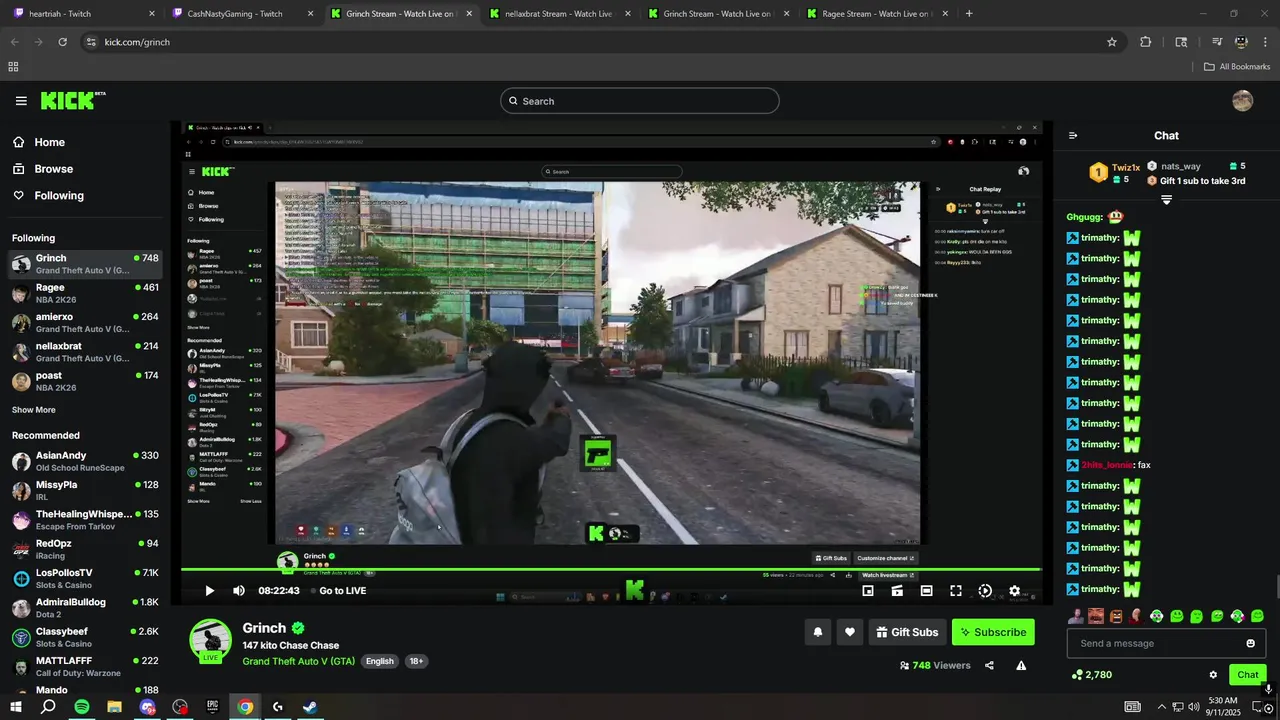Screen dimensions: 1280x720
Task: Open Epic Games Launcher from taskbar
Action: pos(212,707)
